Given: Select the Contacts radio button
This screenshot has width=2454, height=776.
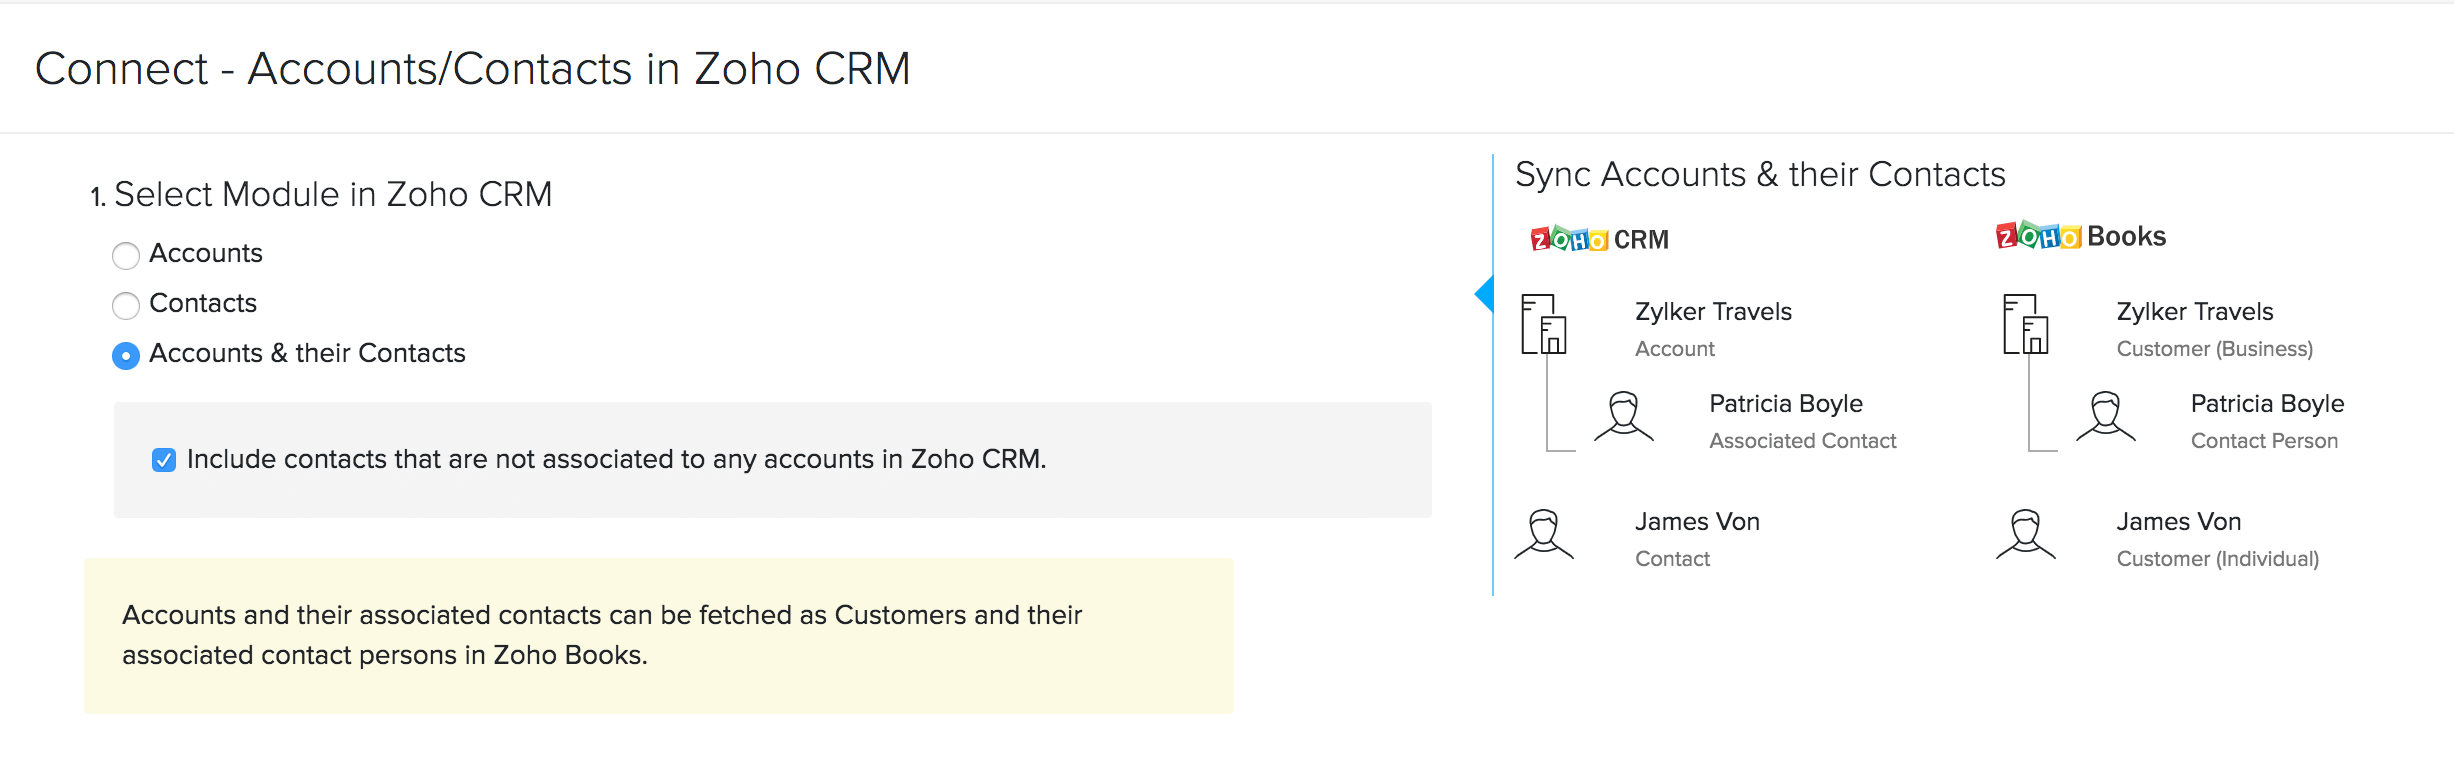Looking at the screenshot, I should click(126, 306).
